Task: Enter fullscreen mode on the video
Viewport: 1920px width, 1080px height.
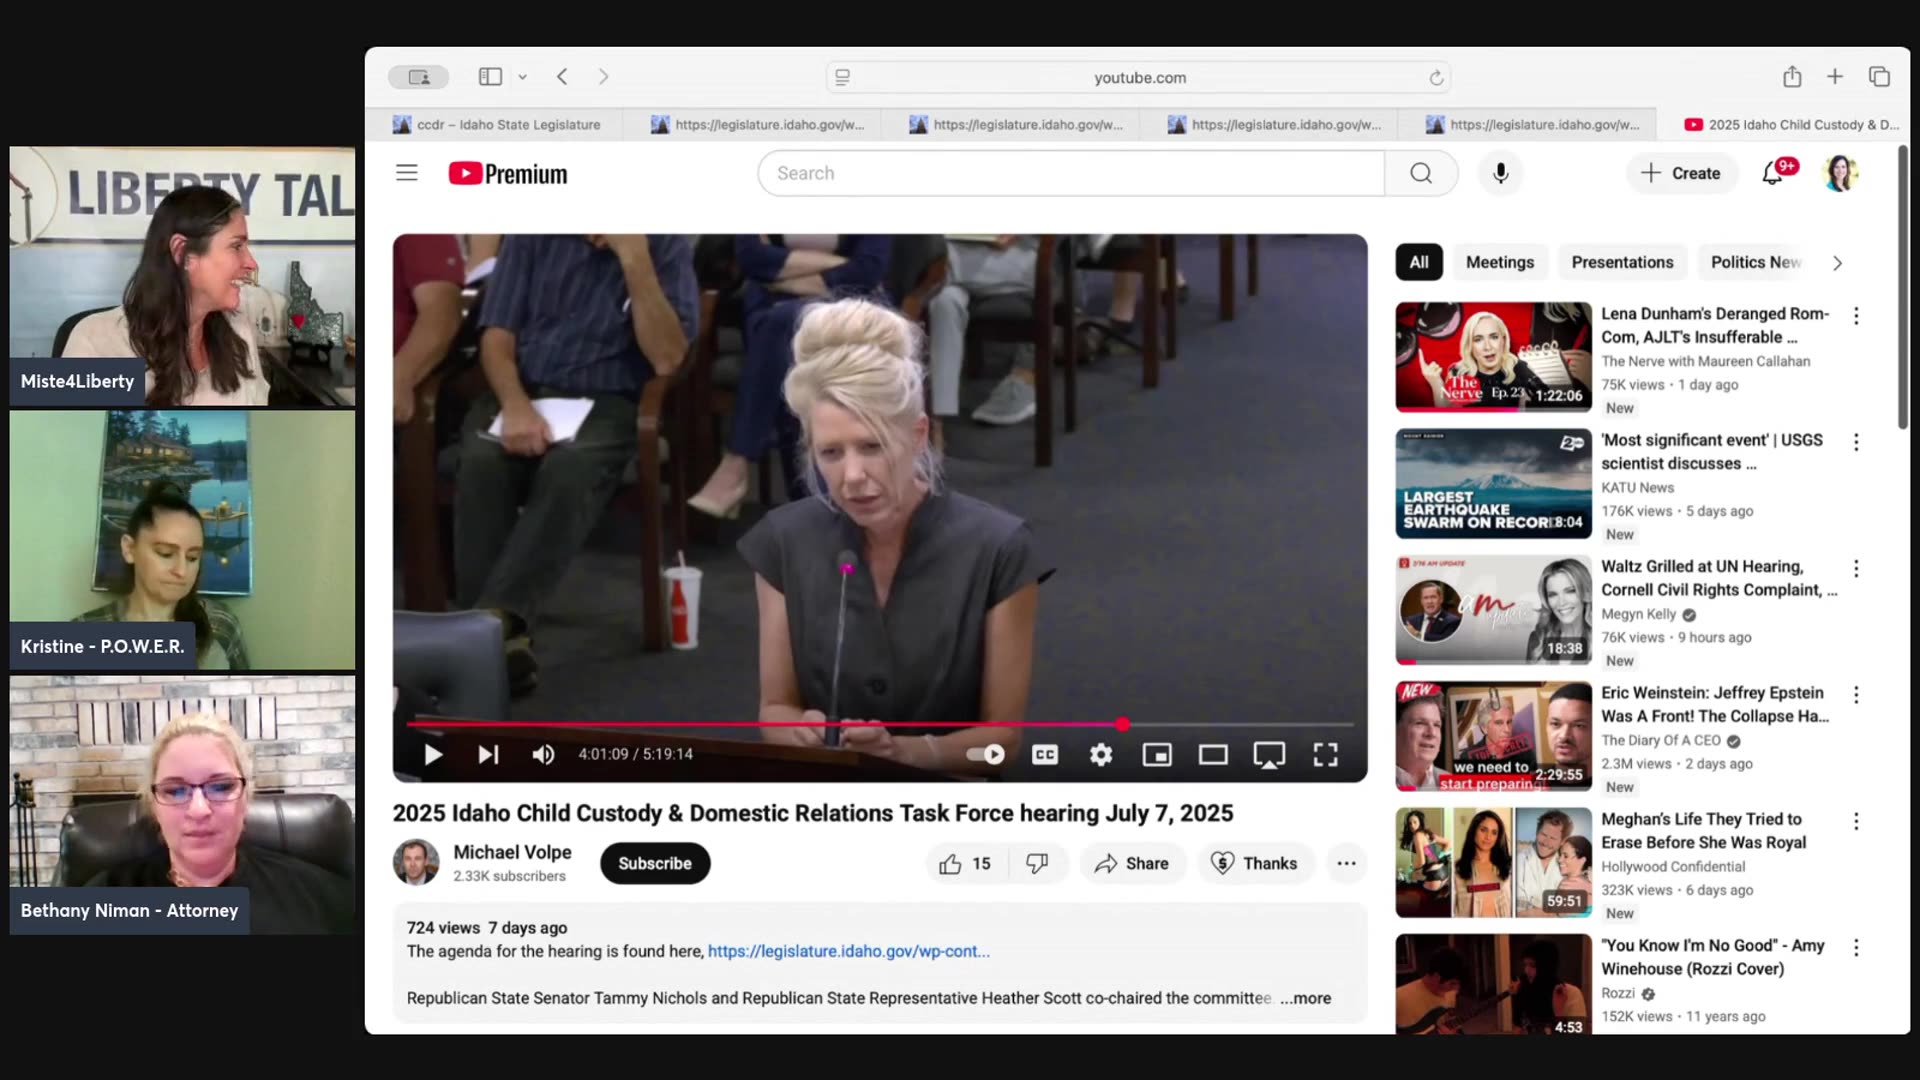Action: (x=1325, y=755)
